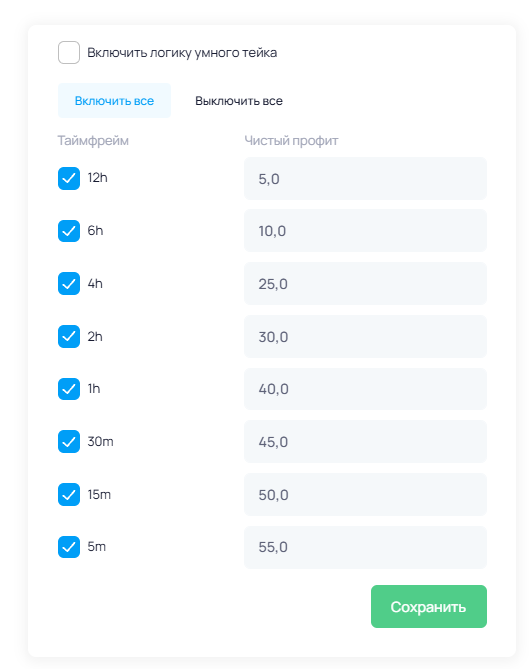
Task: Click the 15m profit field showing 50,0
Action: point(365,494)
